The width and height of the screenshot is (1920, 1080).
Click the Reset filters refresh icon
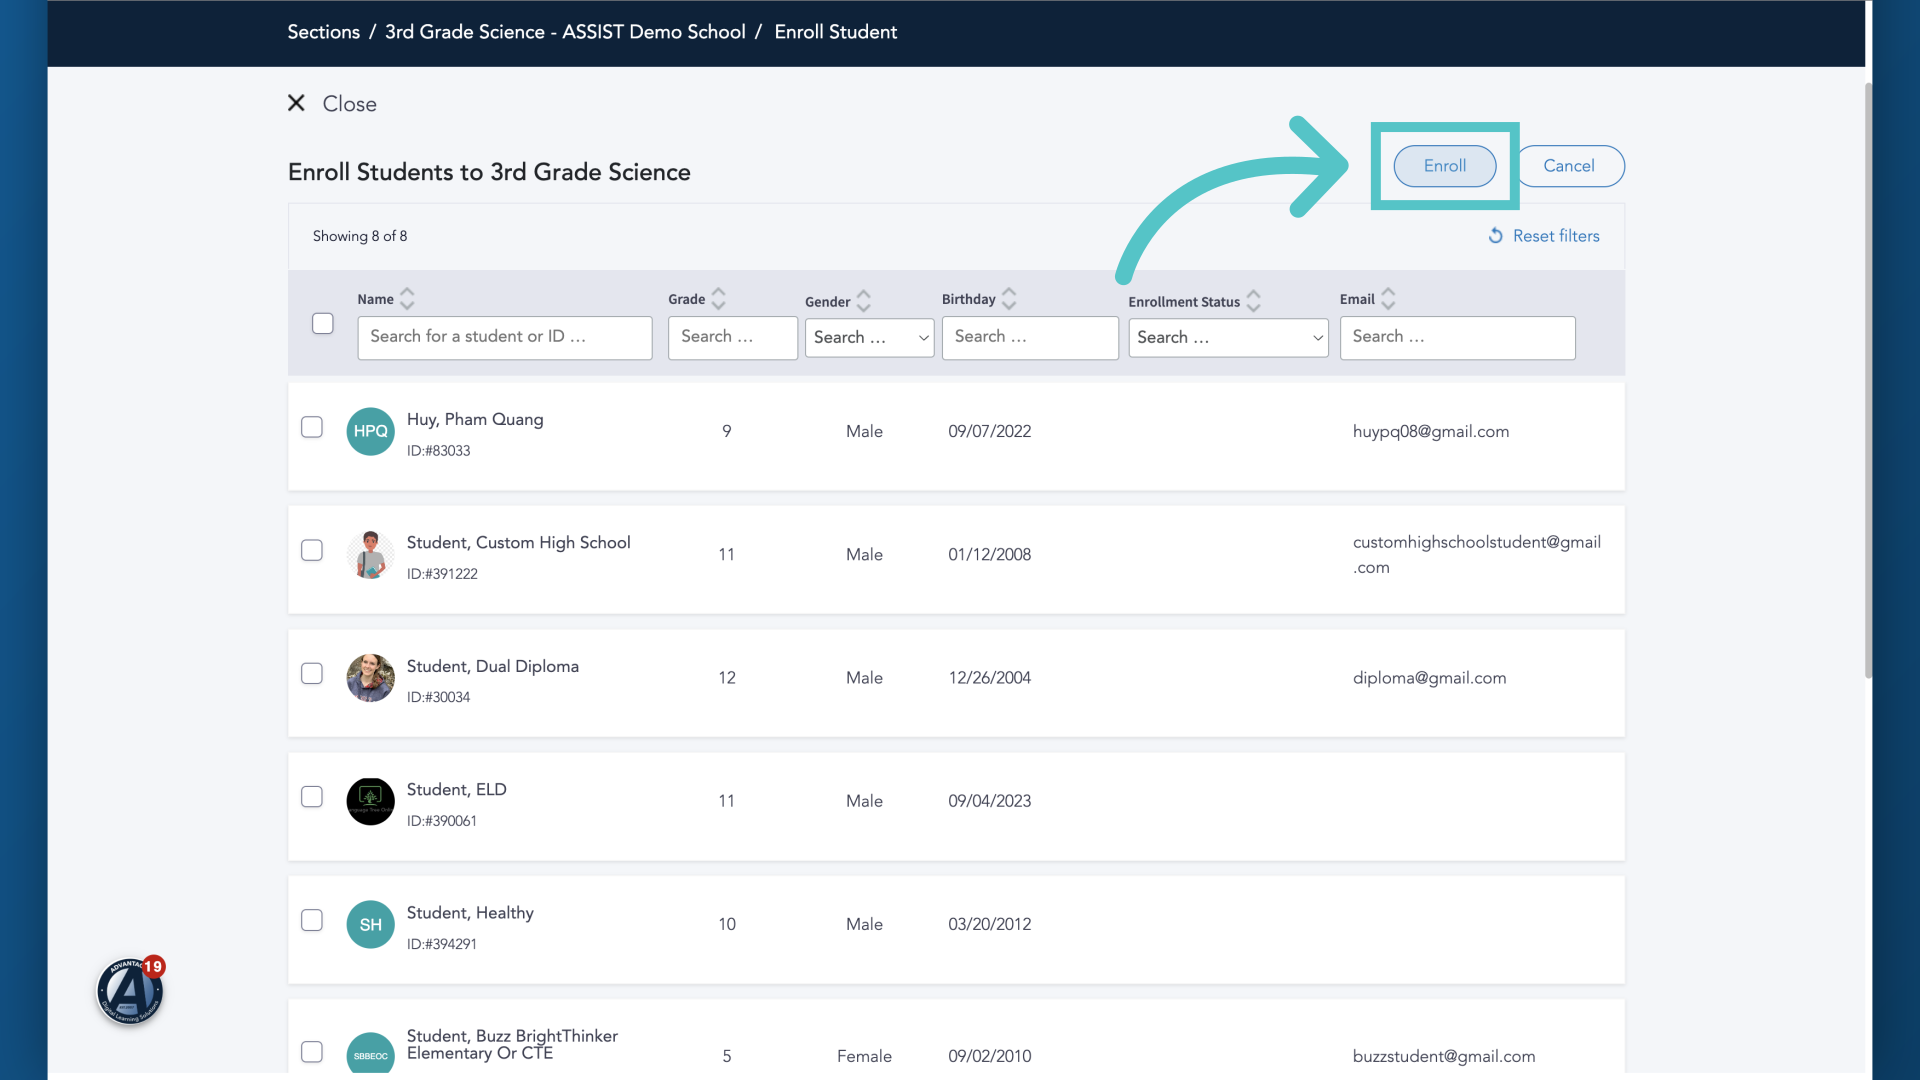point(1495,236)
